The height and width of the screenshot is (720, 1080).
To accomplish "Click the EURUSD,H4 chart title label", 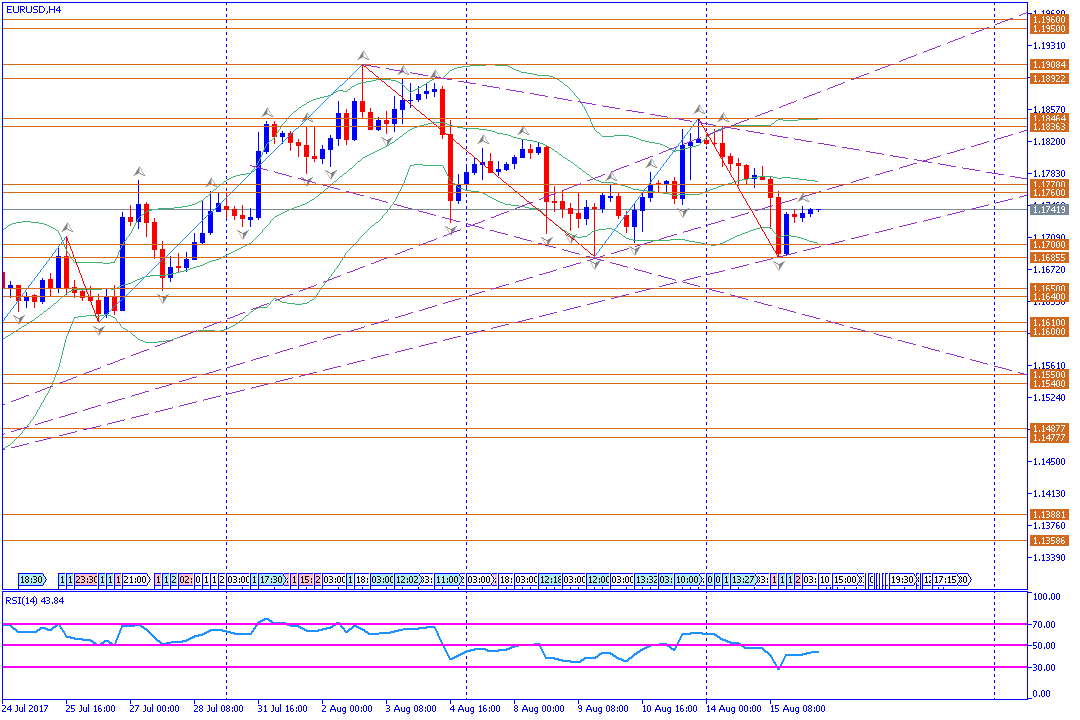I will [32, 9].
